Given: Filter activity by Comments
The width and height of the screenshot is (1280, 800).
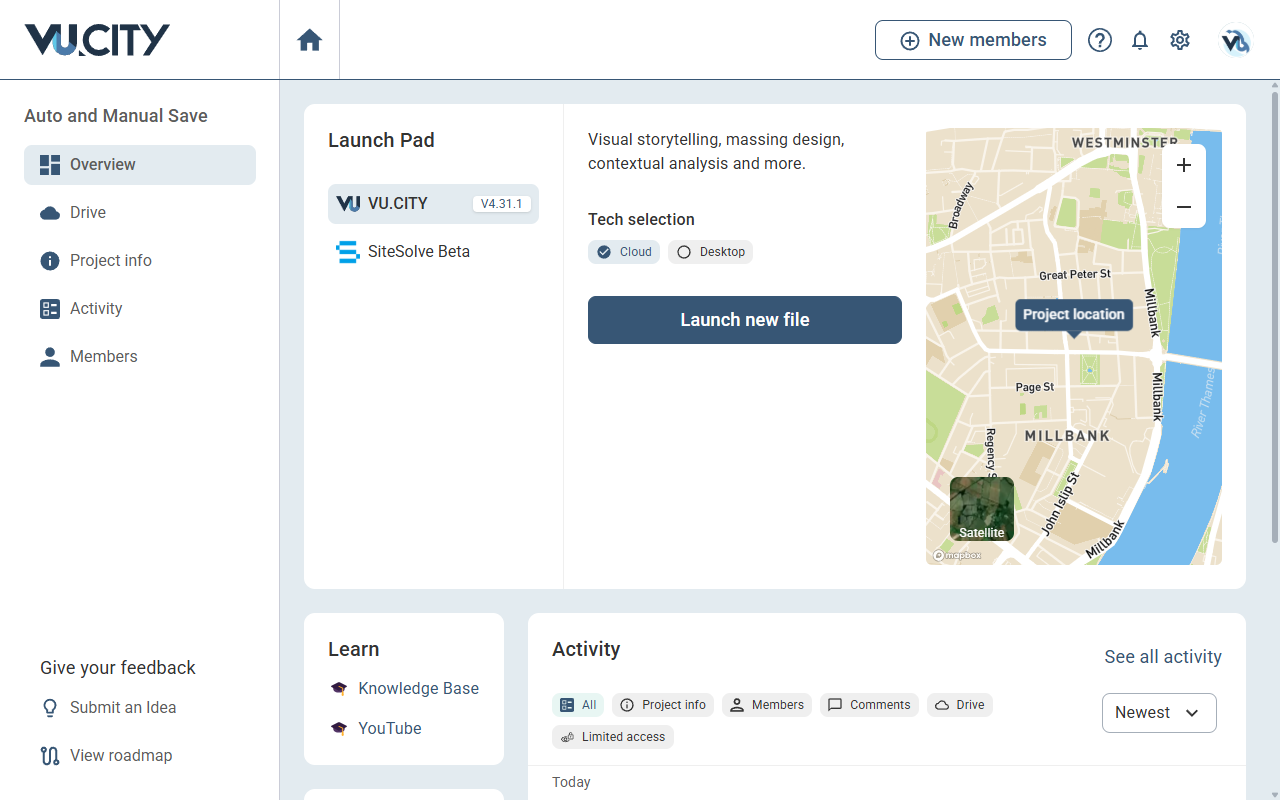Looking at the screenshot, I should (869, 705).
